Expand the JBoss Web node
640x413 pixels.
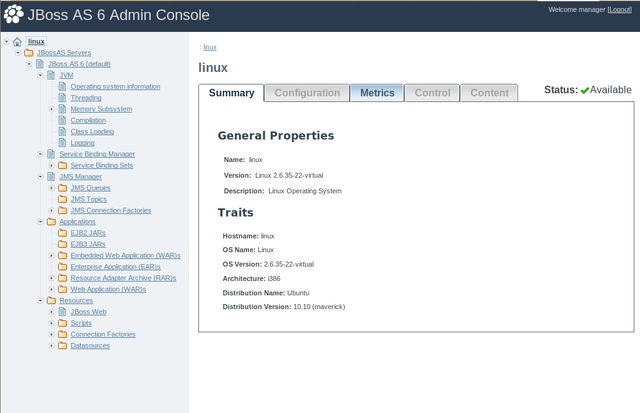tap(51, 312)
